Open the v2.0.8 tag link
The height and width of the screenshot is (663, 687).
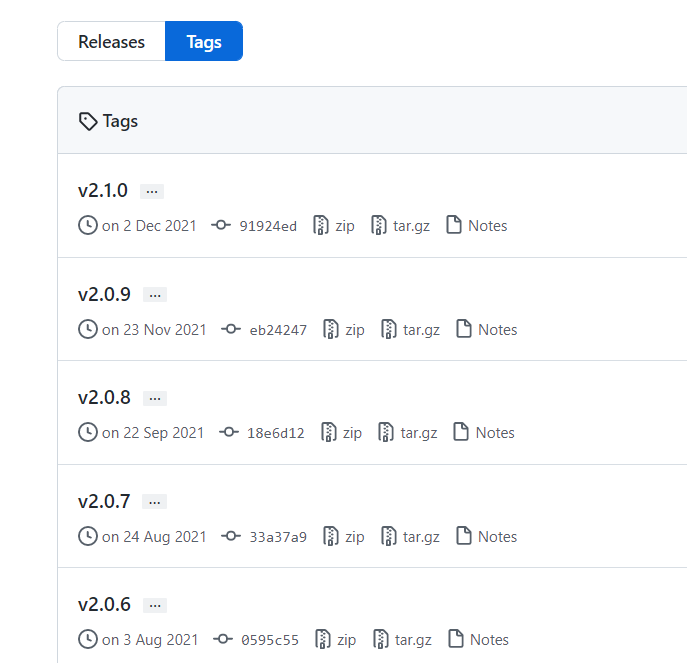pyautogui.click(x=104, y=397)
